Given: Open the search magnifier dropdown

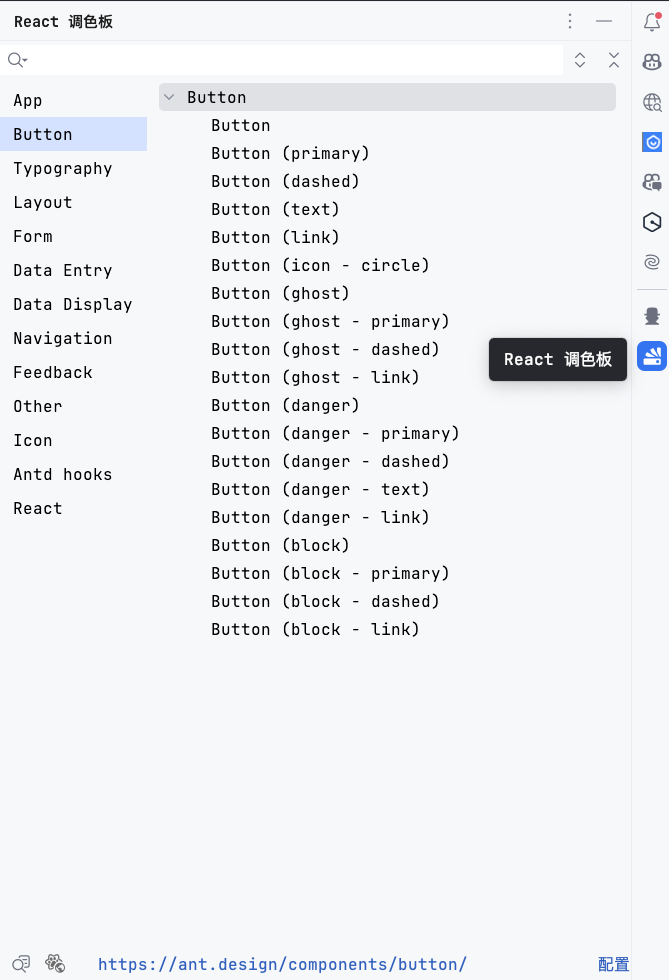Looking at the screenshot, I should pyautogui.click(x=16, y=60).
